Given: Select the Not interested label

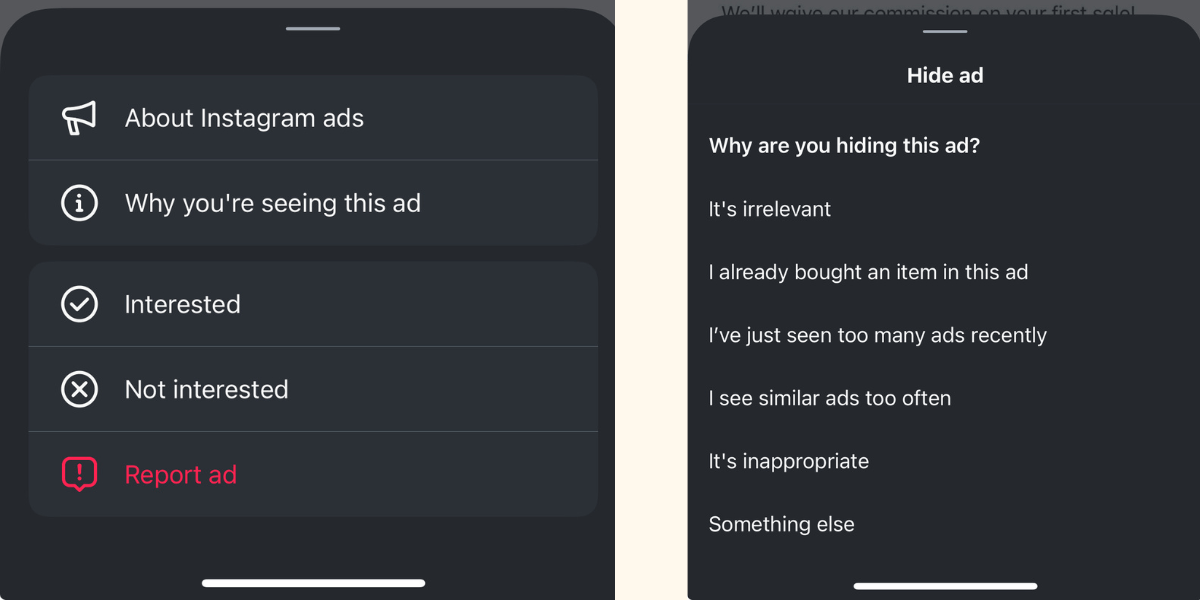Looking at the screenshot, I should pos(206,389).
